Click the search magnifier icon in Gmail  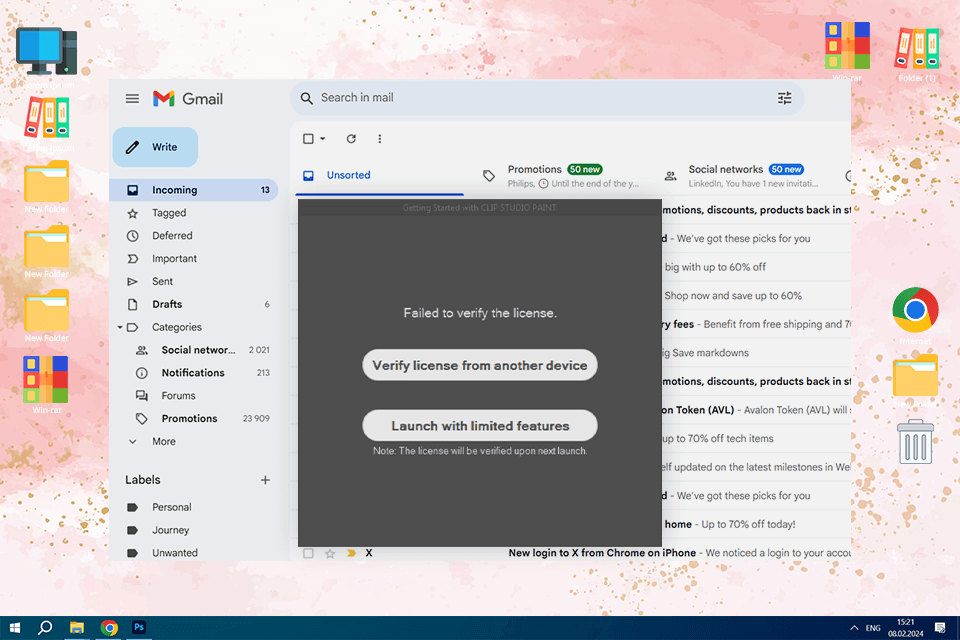pos(307,98)
